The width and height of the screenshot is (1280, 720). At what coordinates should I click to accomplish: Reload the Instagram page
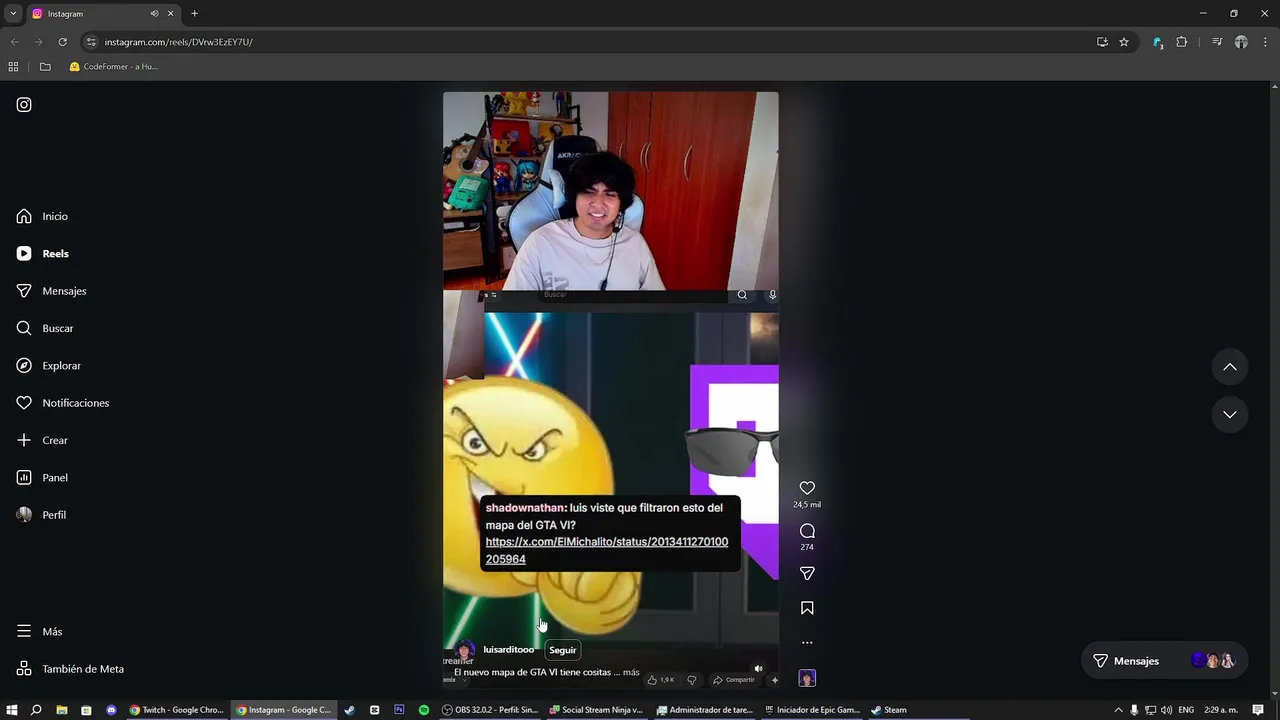click(62, 42)
